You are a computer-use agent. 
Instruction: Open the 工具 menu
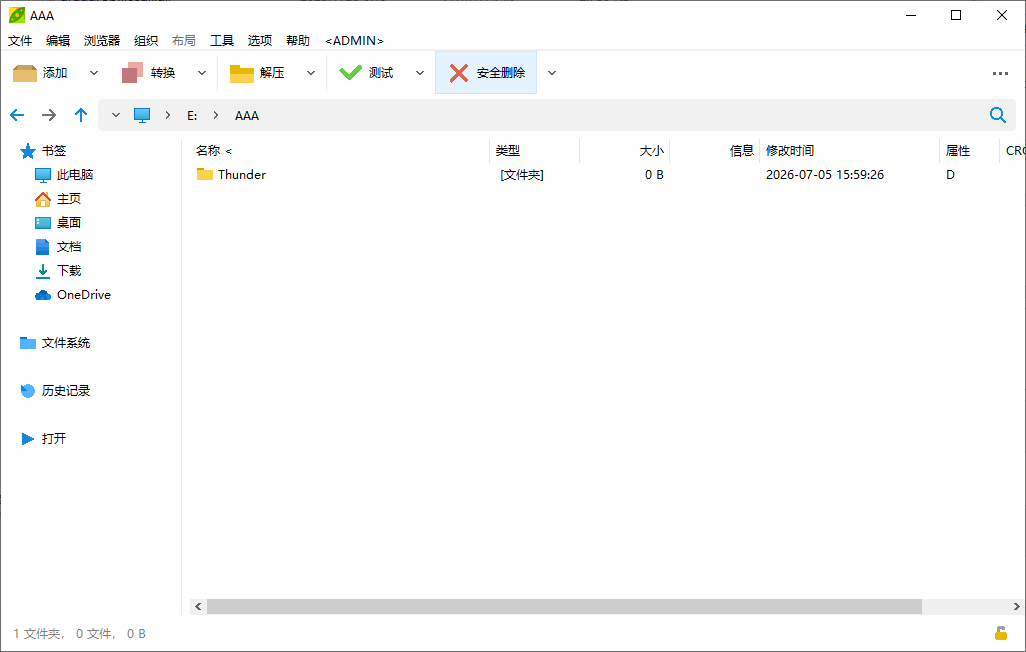(x=222, y=41)
